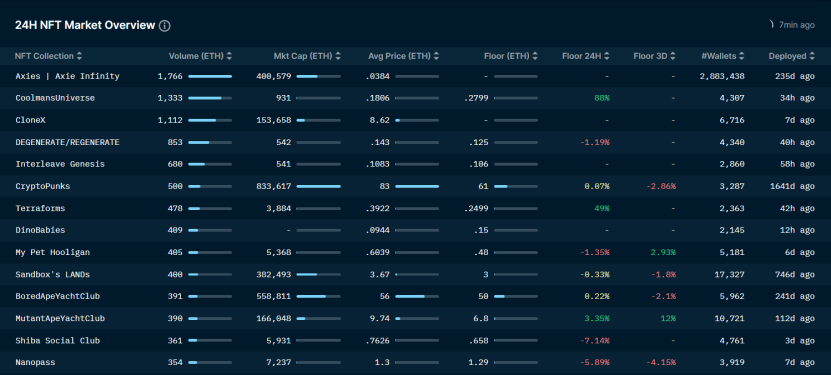Open the Sandbox's LANDs collection

coord(52,274)
